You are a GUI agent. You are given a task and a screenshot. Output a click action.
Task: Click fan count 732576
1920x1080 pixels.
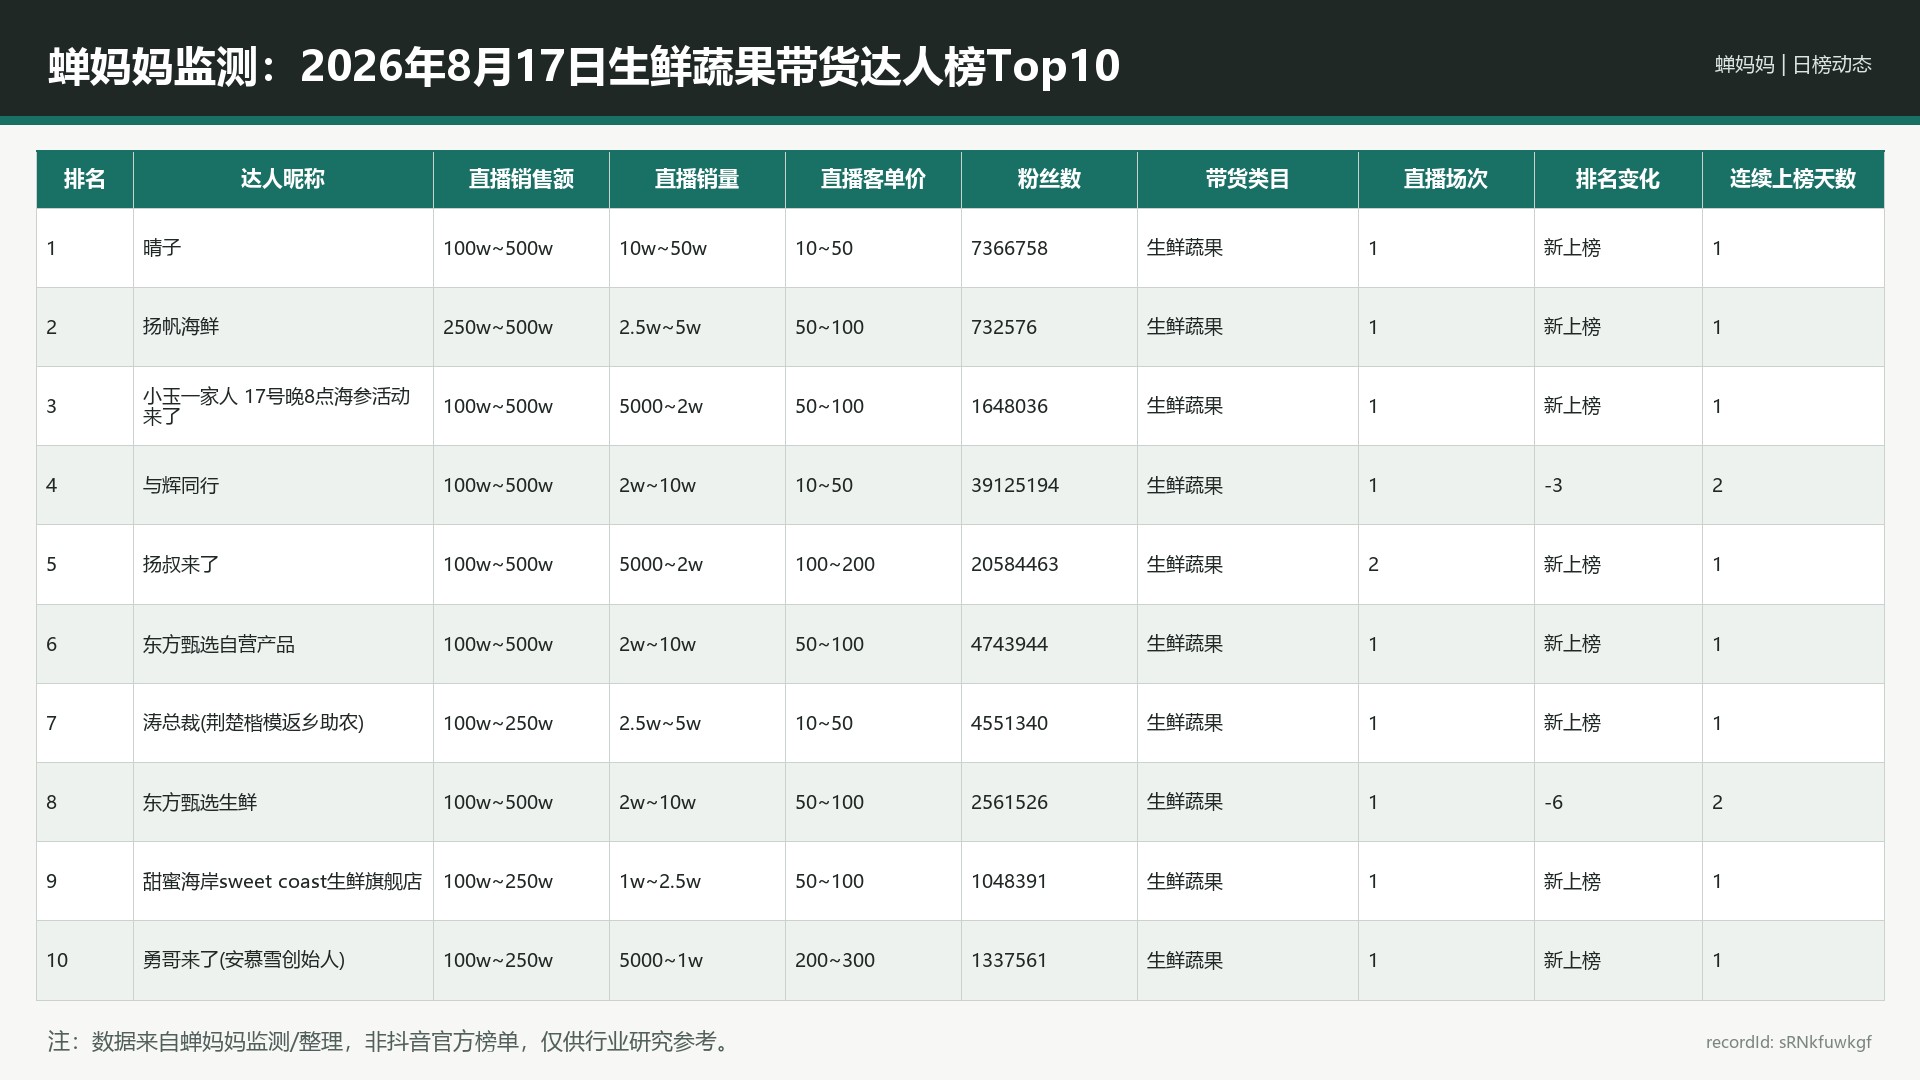[x=1004, y=327]
